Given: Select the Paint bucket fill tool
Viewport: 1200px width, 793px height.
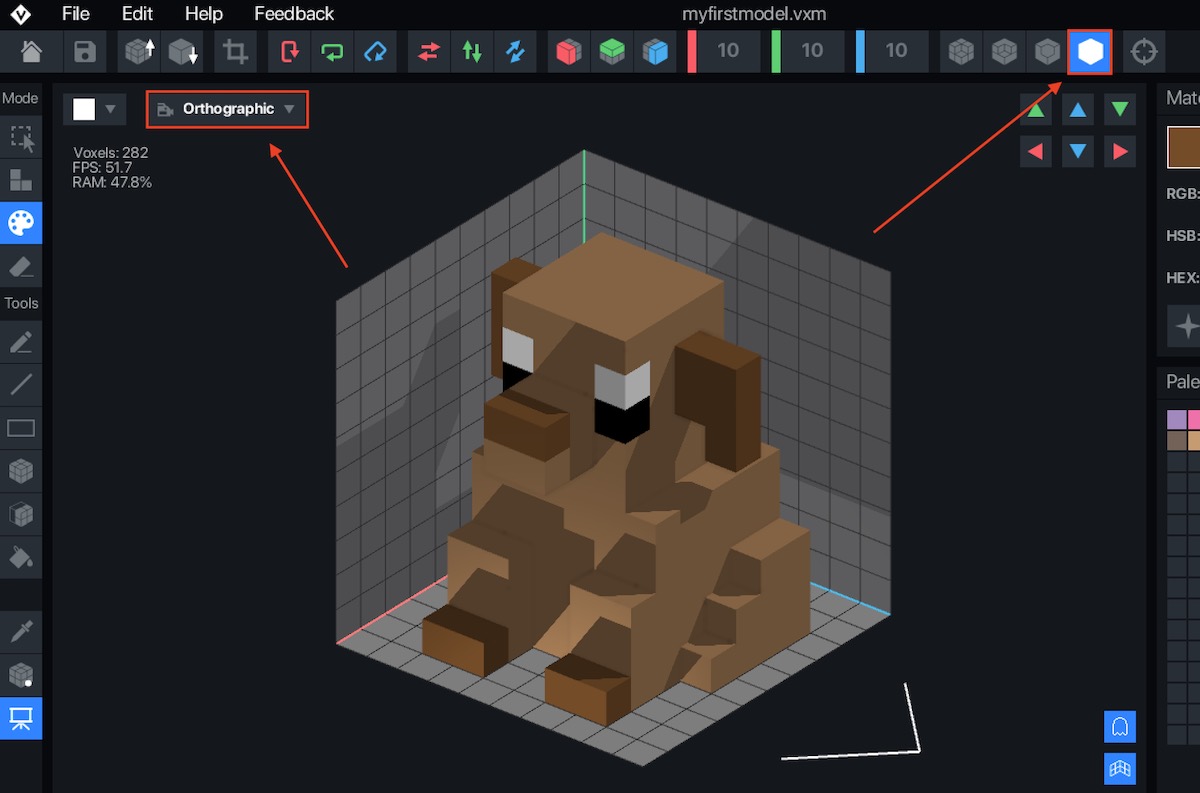Looking at the screenshot, I should click(x=21, y=557).
